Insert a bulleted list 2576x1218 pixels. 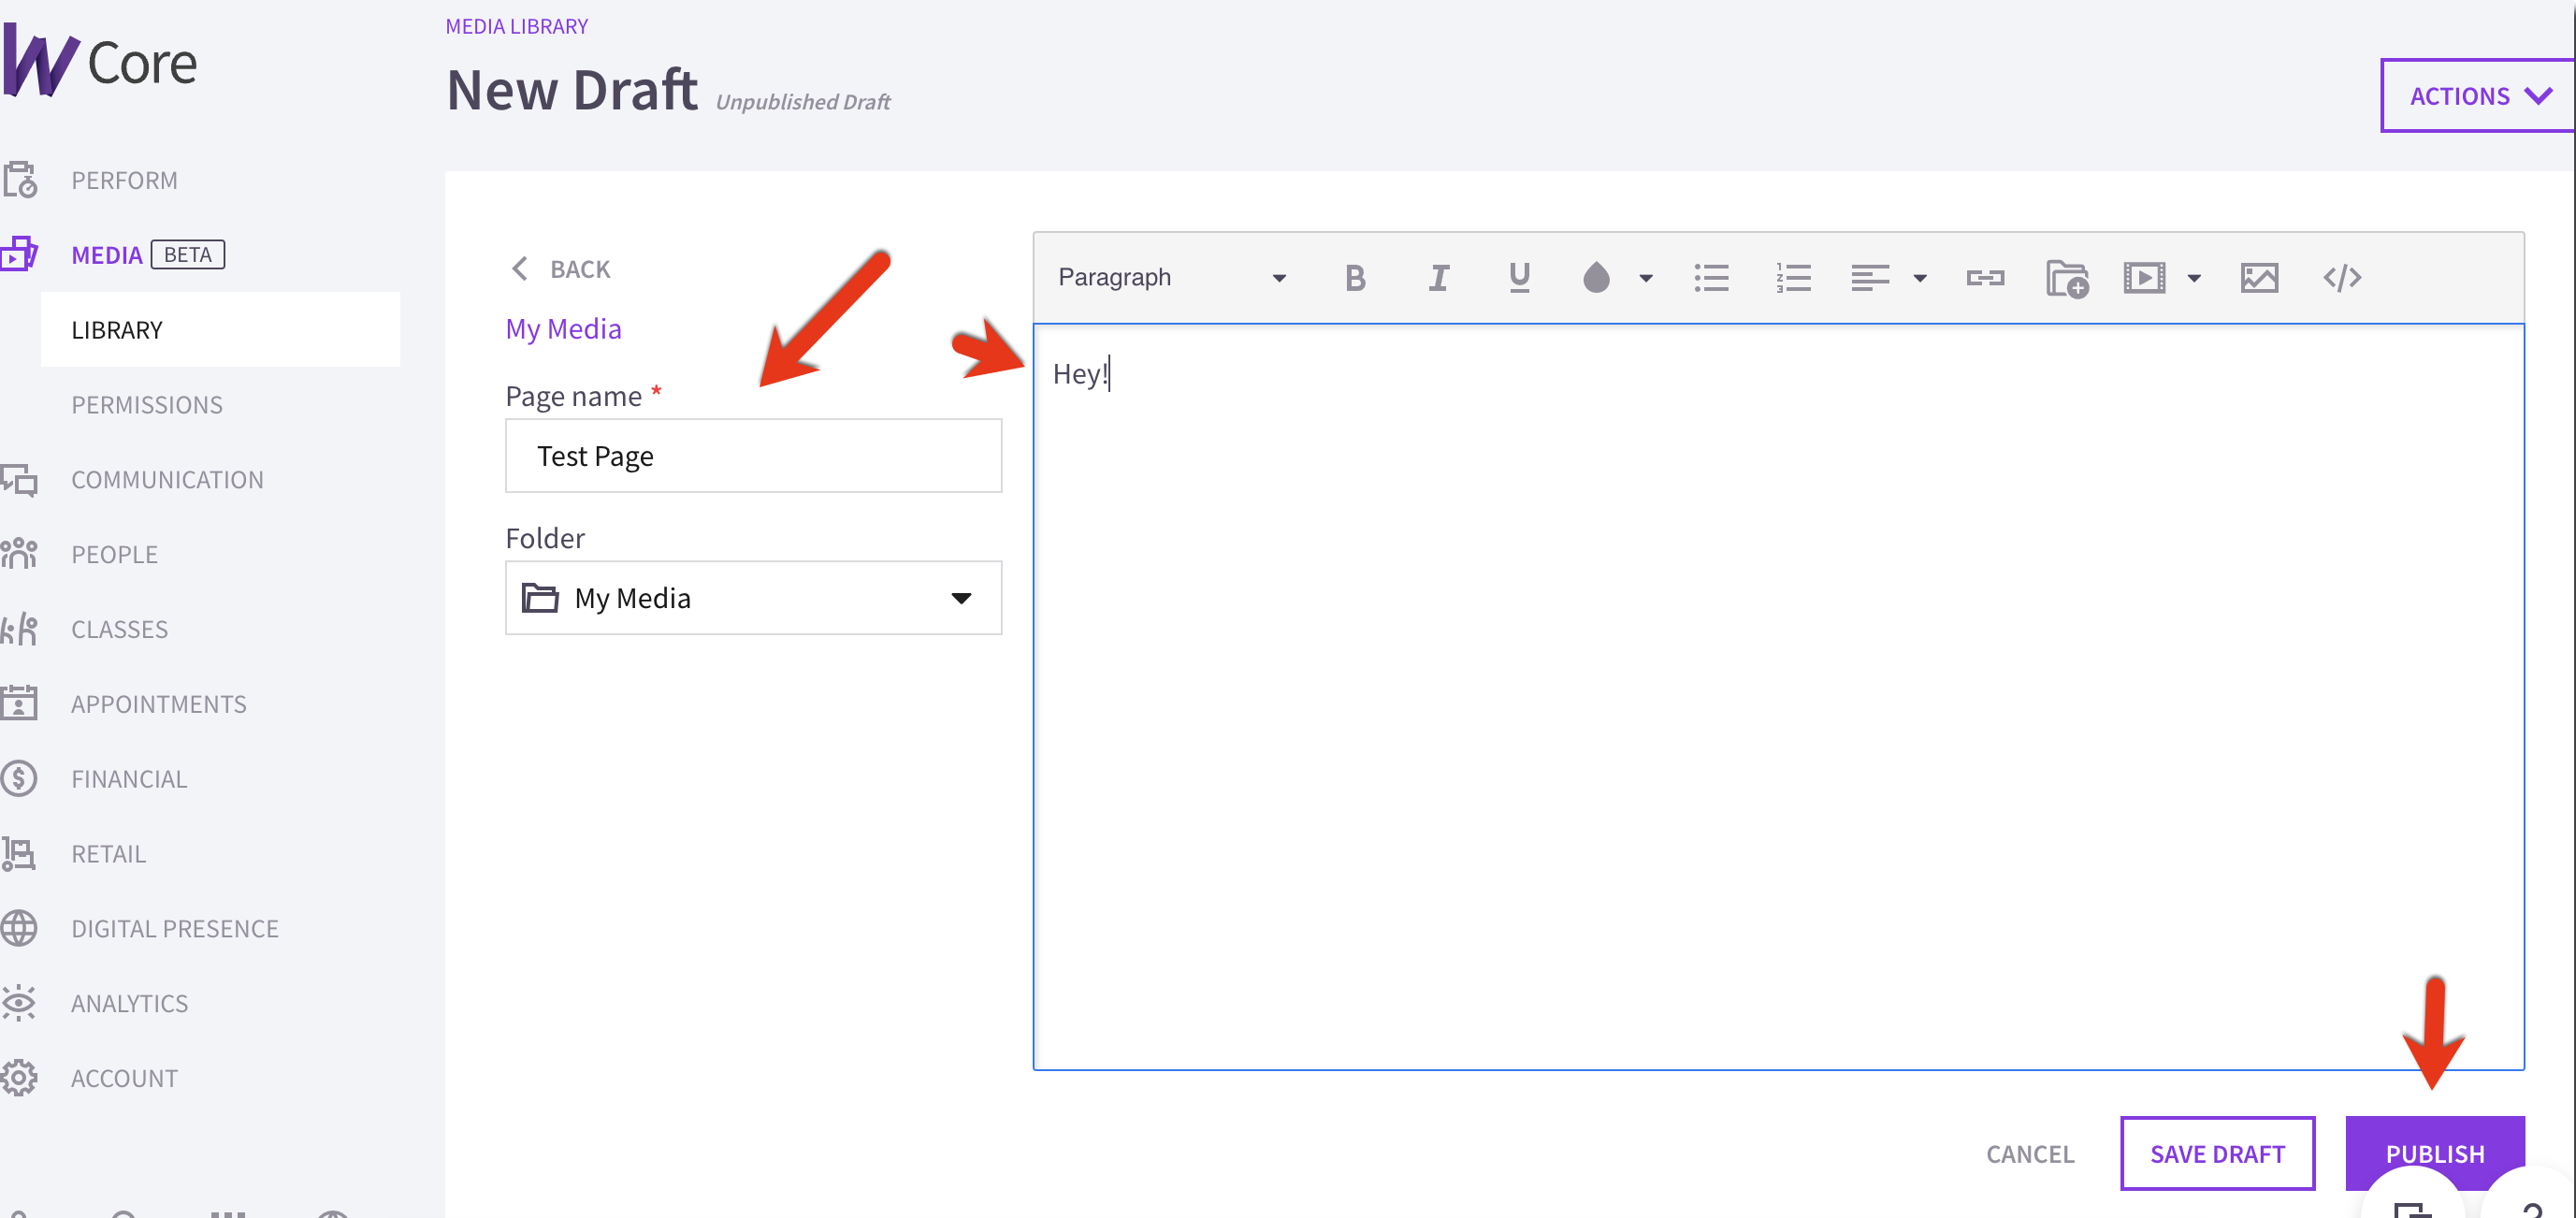tap(1712, 277)
